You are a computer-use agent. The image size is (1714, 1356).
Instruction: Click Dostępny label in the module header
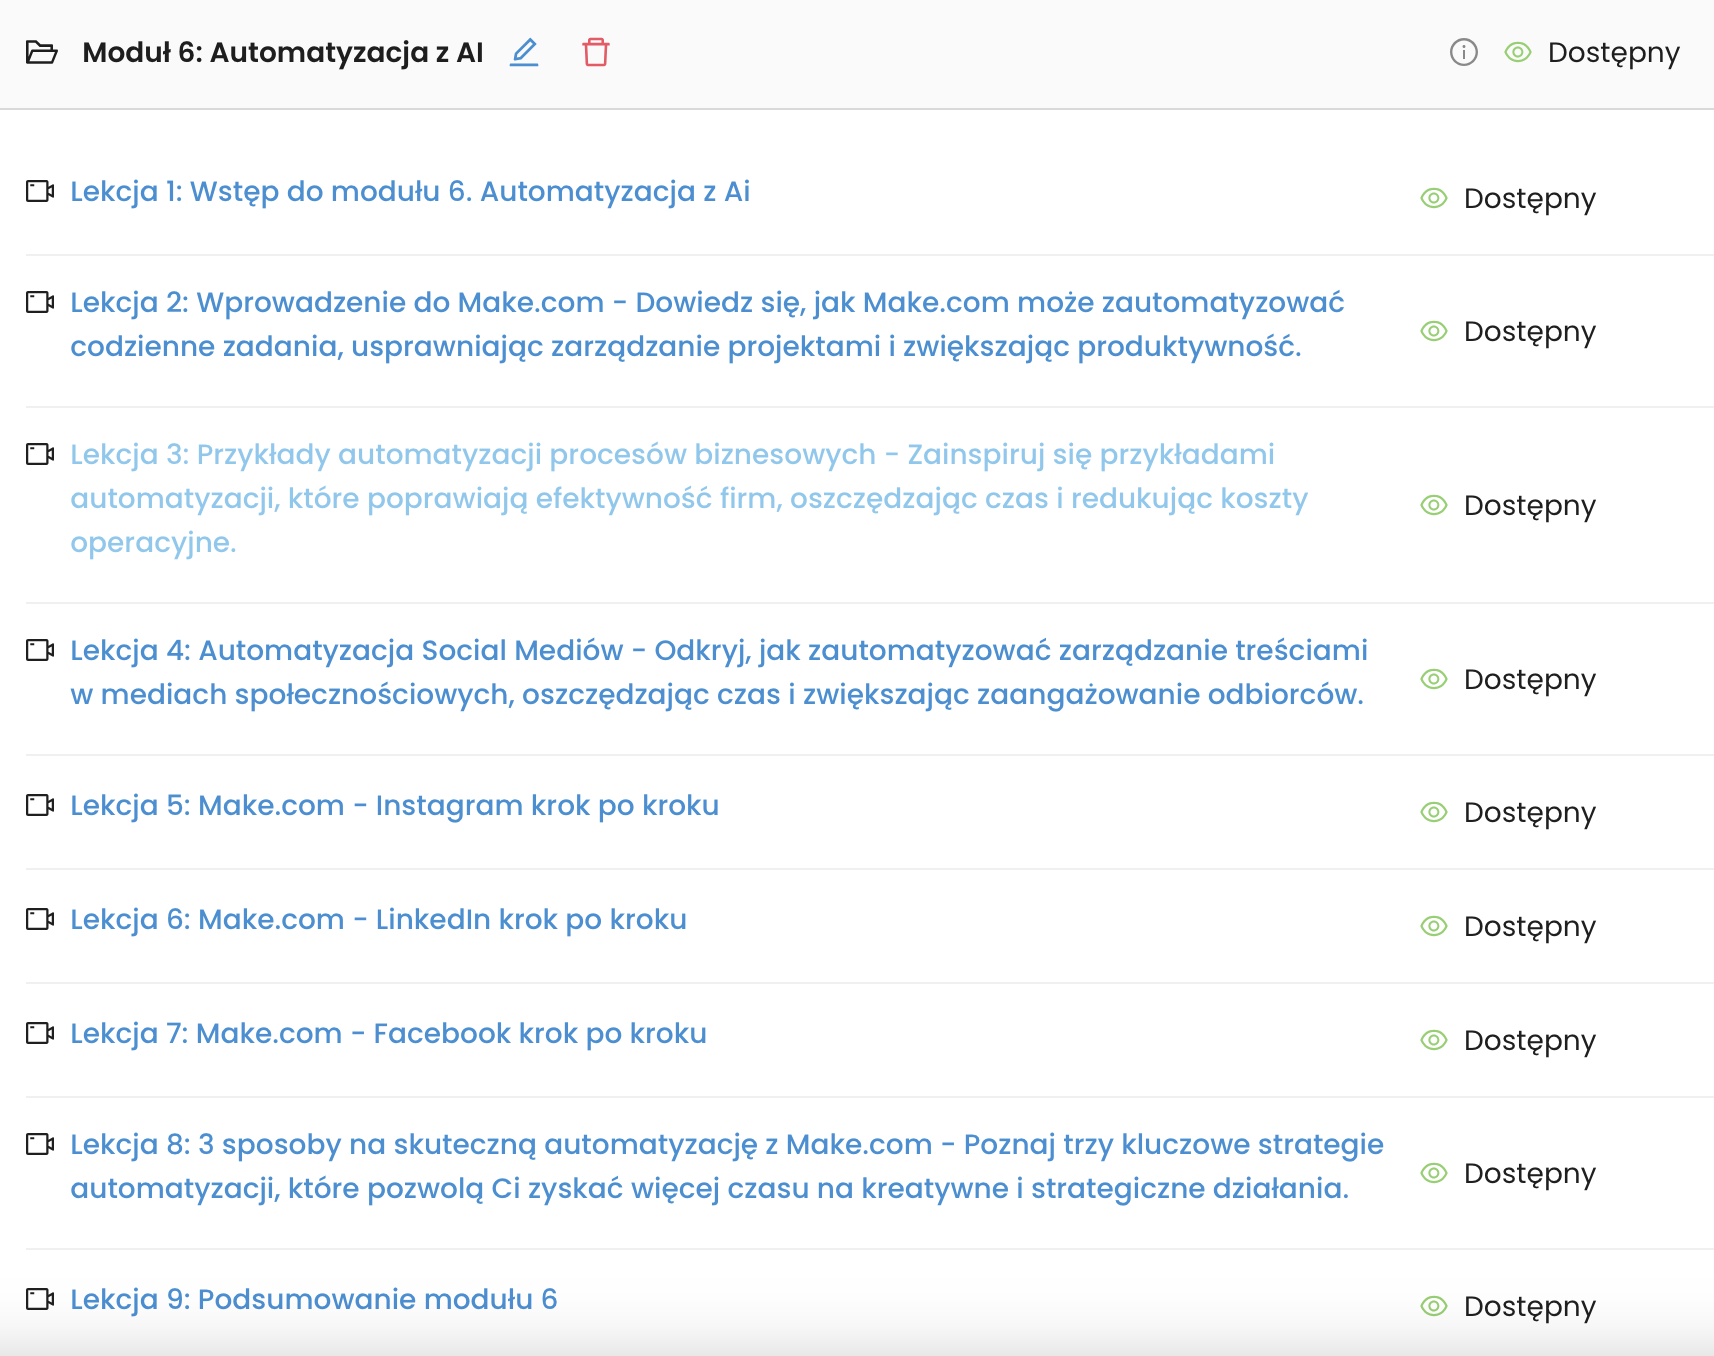1614,53
